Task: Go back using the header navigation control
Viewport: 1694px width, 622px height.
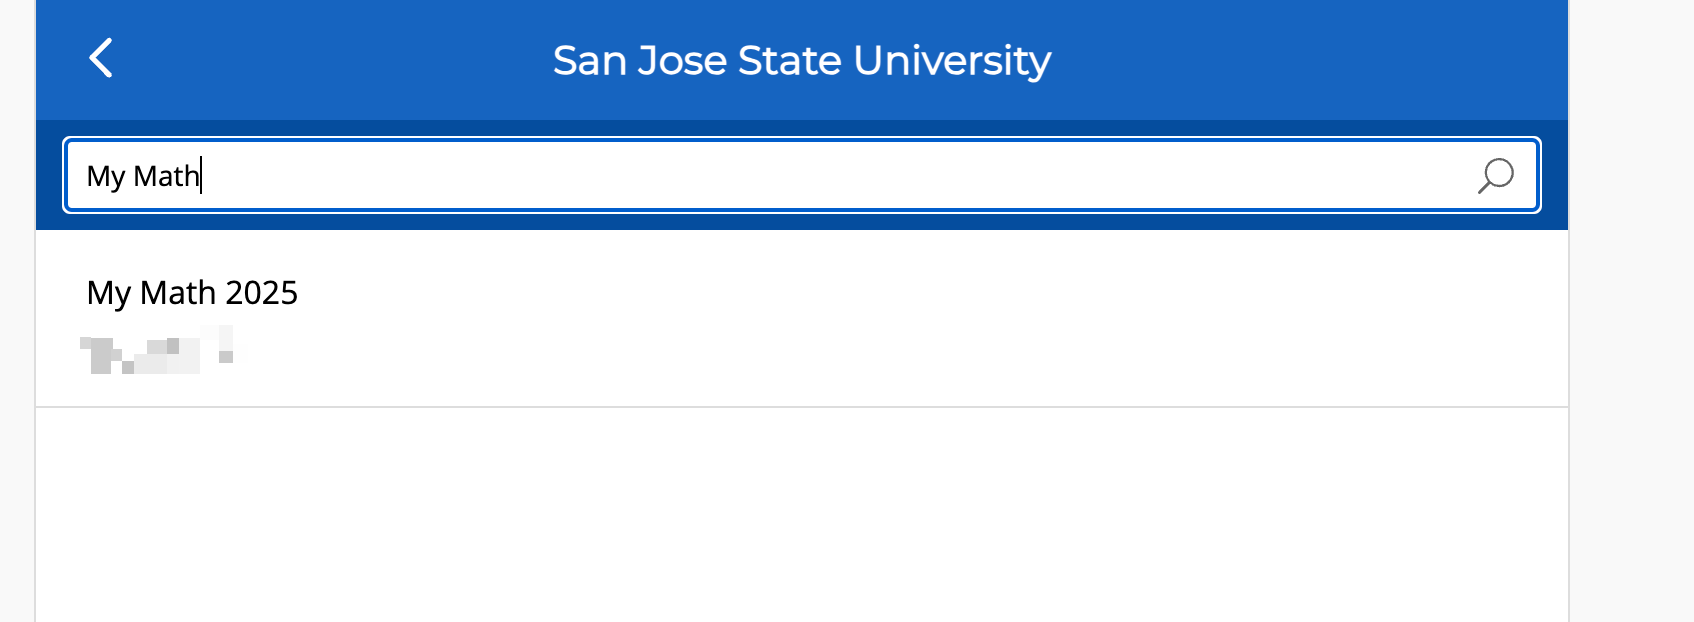Action: pyautogui.click(x=101, y=59)
